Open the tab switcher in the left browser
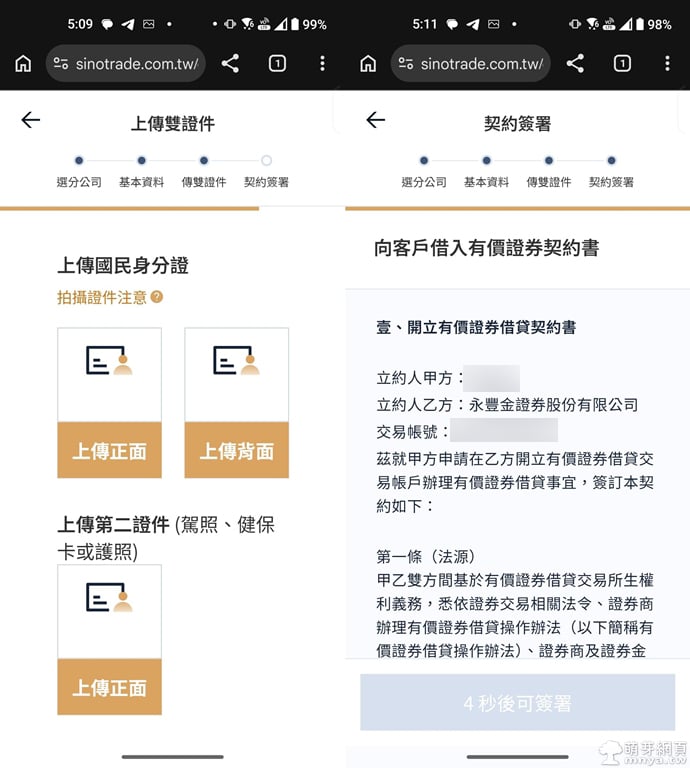This screenshot has height=768, width=690. [277, 64]
